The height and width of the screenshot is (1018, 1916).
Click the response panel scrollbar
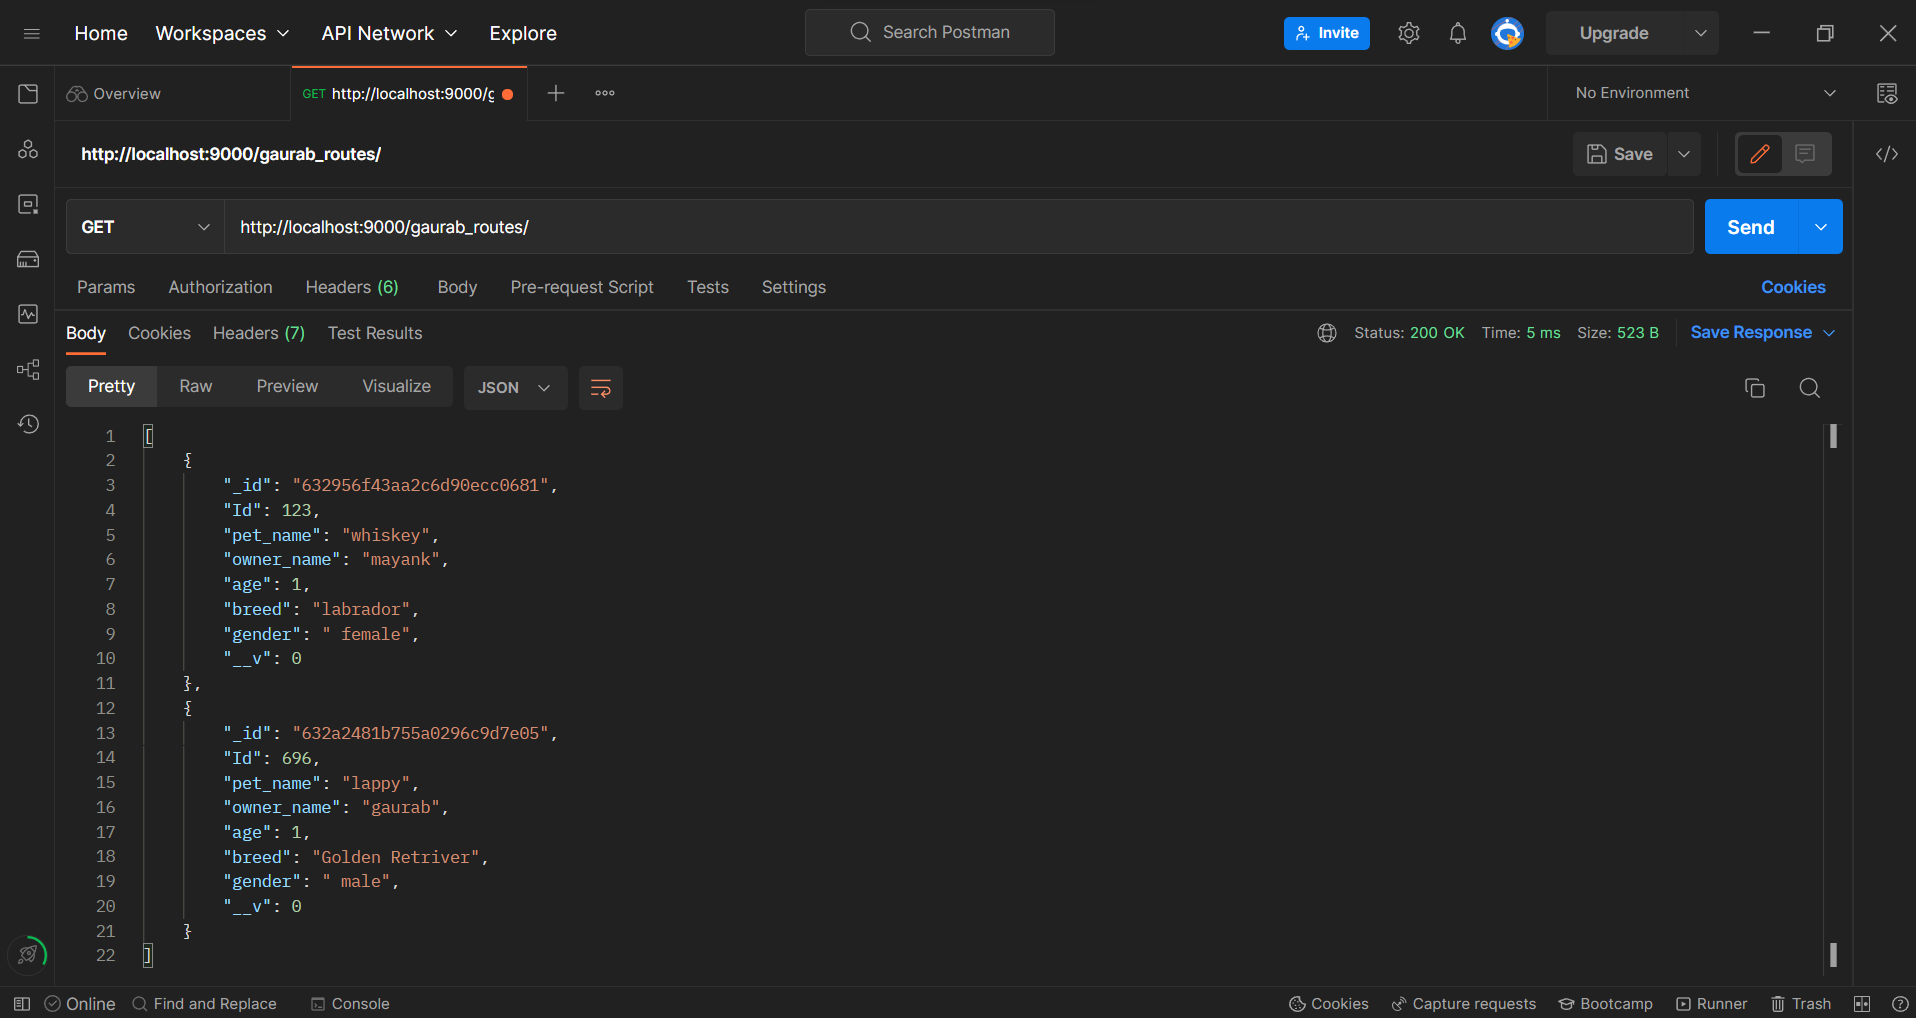pyautogui.click(x=1833, y=435)
